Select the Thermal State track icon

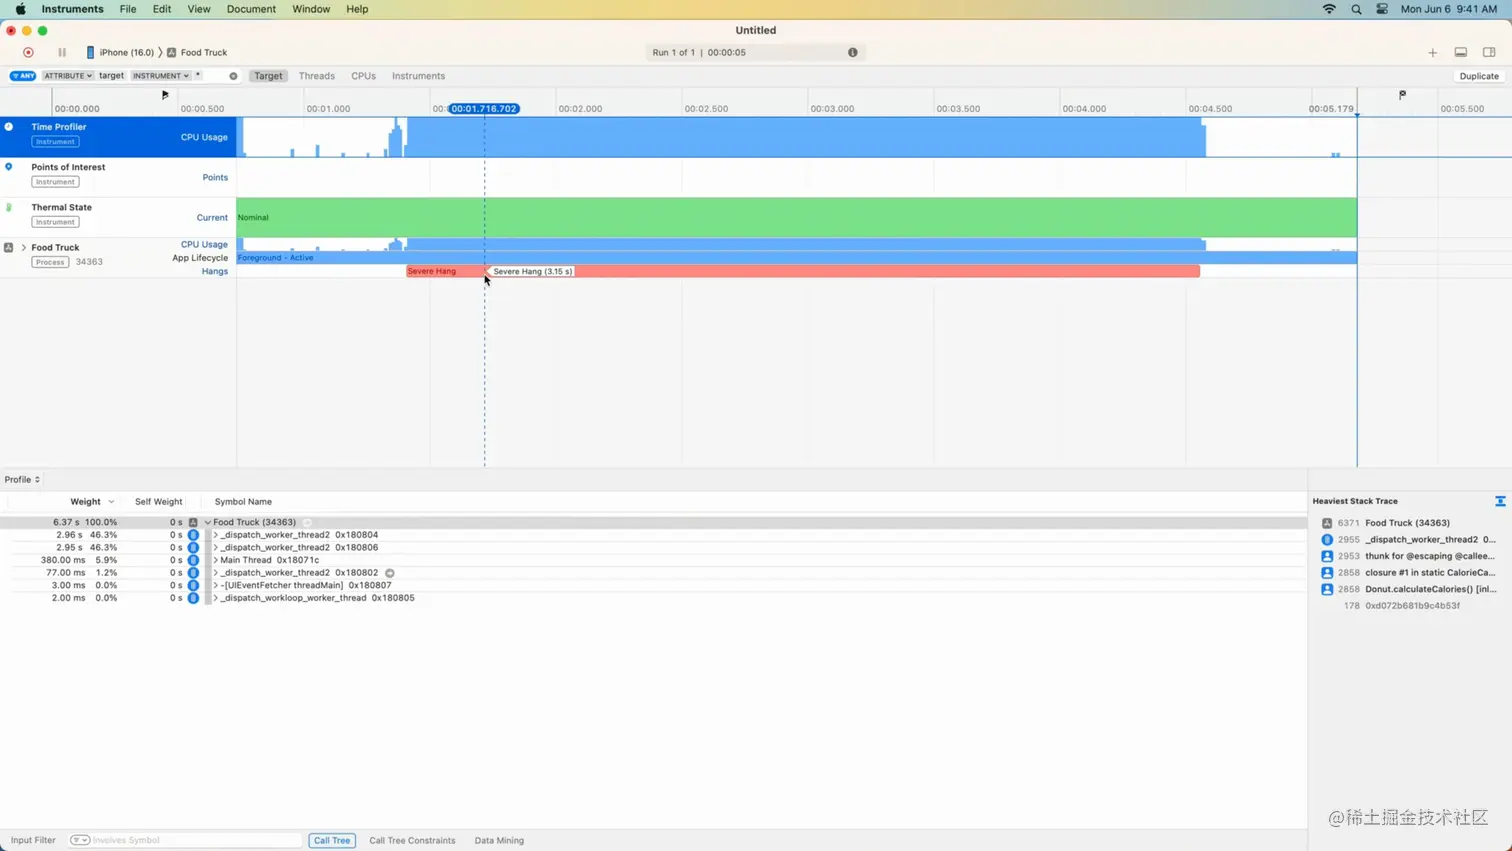point(9,207)
